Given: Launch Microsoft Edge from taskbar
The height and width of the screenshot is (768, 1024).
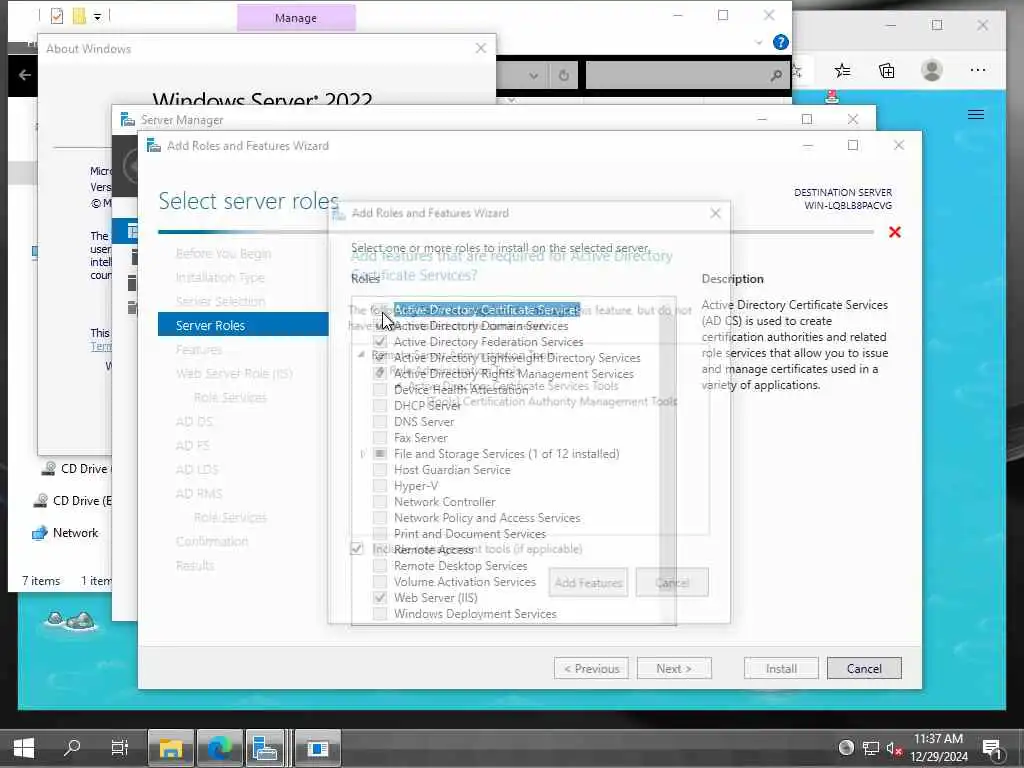Looking at the screenshot, I should pyautogui.click(x=219, y=748).
